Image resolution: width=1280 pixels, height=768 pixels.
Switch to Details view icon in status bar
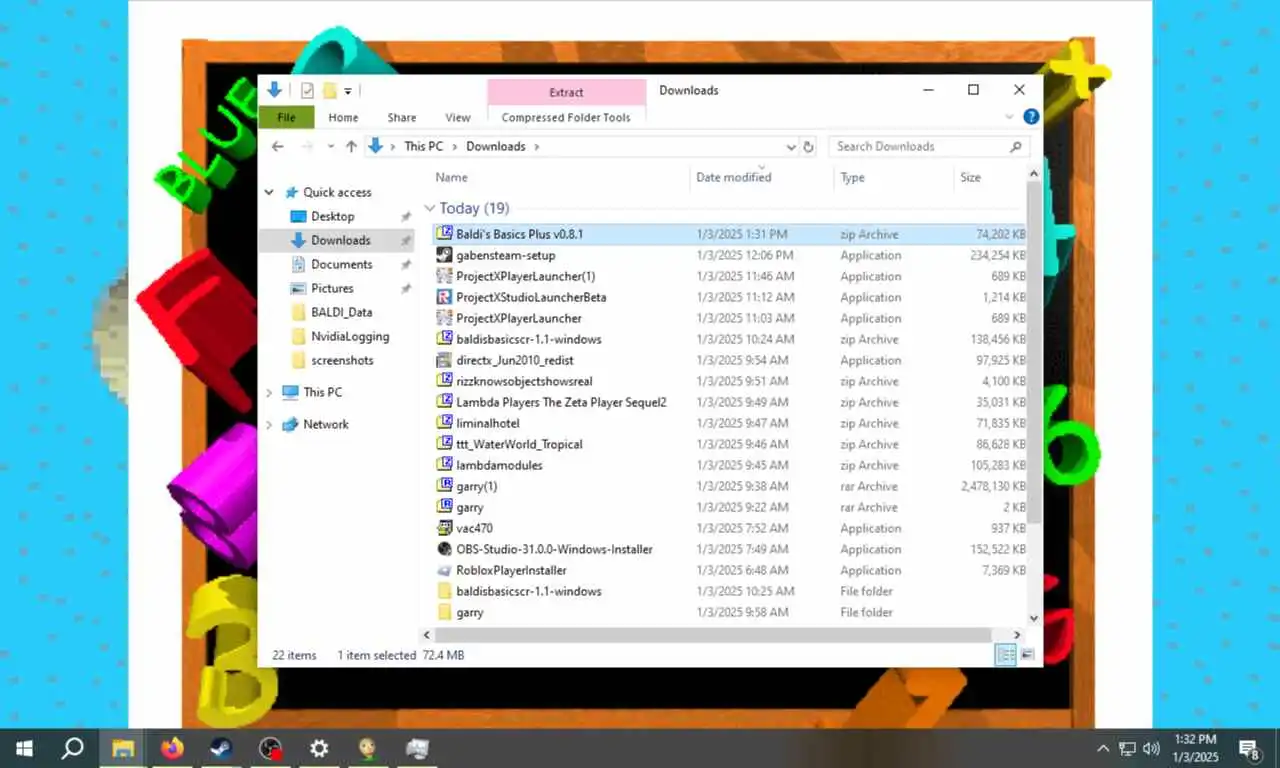(x=1006, y=655)
